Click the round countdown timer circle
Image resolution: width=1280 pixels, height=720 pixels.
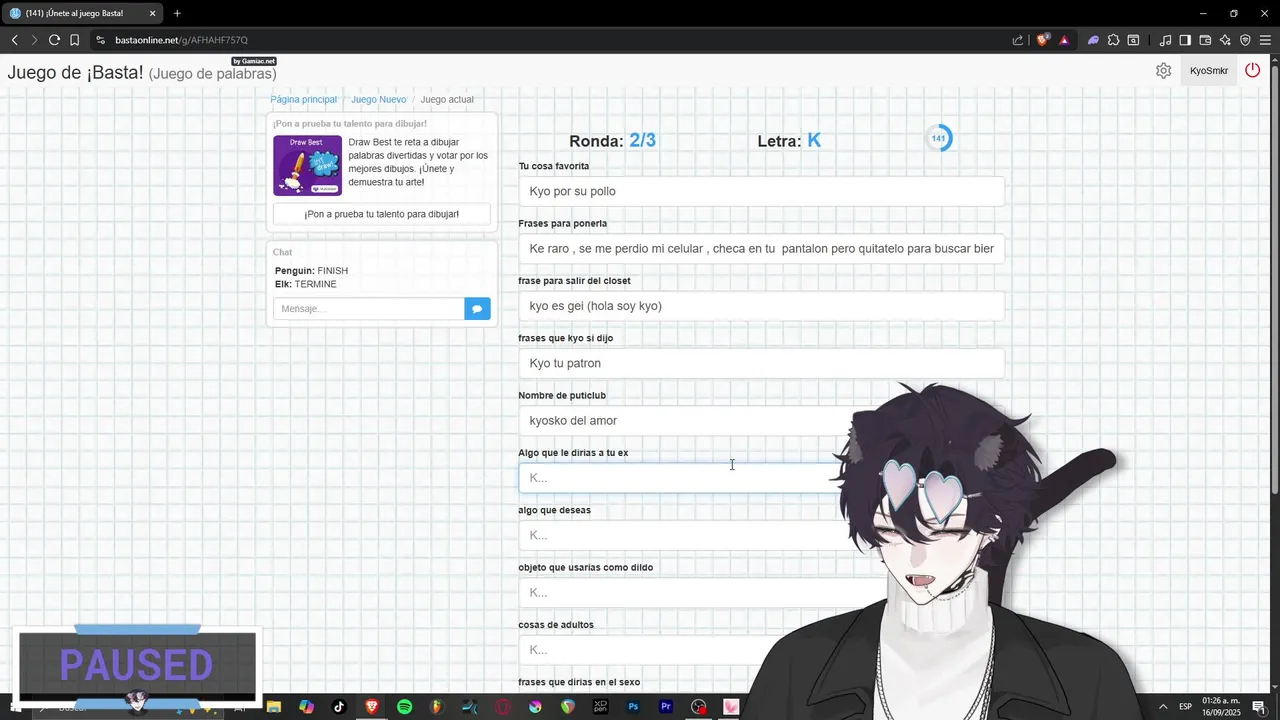click(x=938, y=139)
